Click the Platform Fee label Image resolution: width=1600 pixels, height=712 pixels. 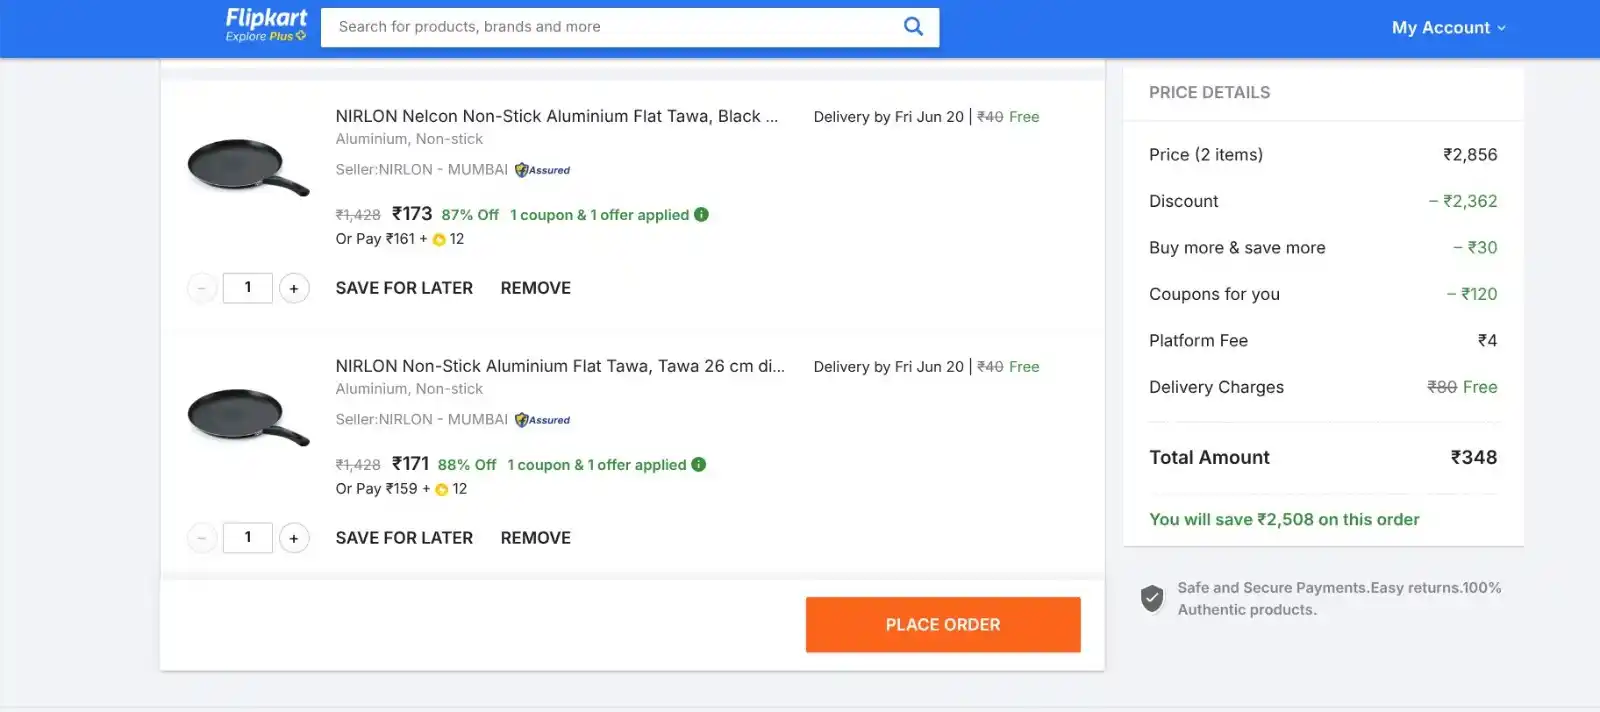(x=1198, y=341)
